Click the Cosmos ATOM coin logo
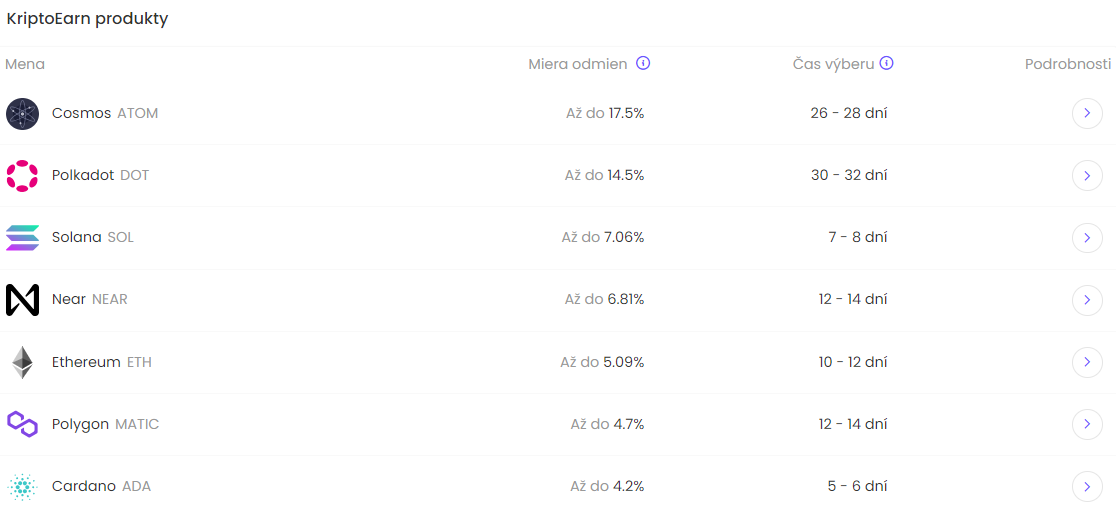The width and height of the screenshot is (1116, 512). click(22, 114)
